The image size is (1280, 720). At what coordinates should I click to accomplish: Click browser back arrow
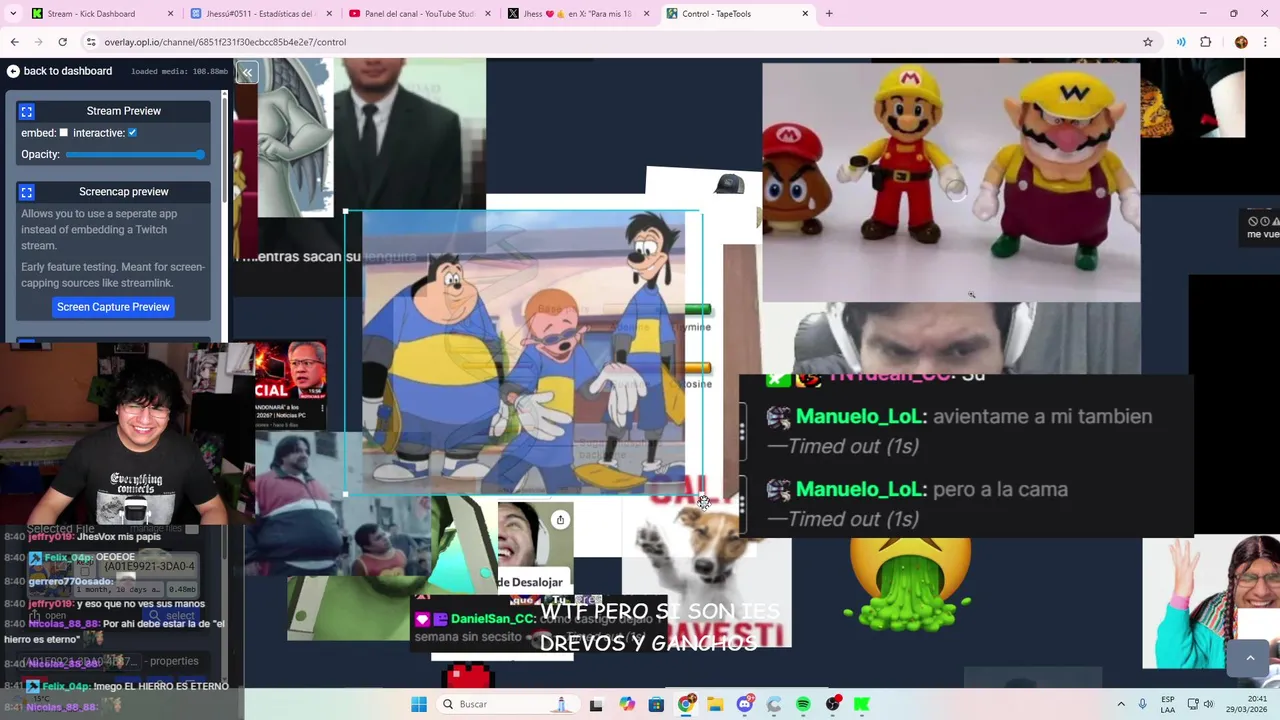[14, 42]
